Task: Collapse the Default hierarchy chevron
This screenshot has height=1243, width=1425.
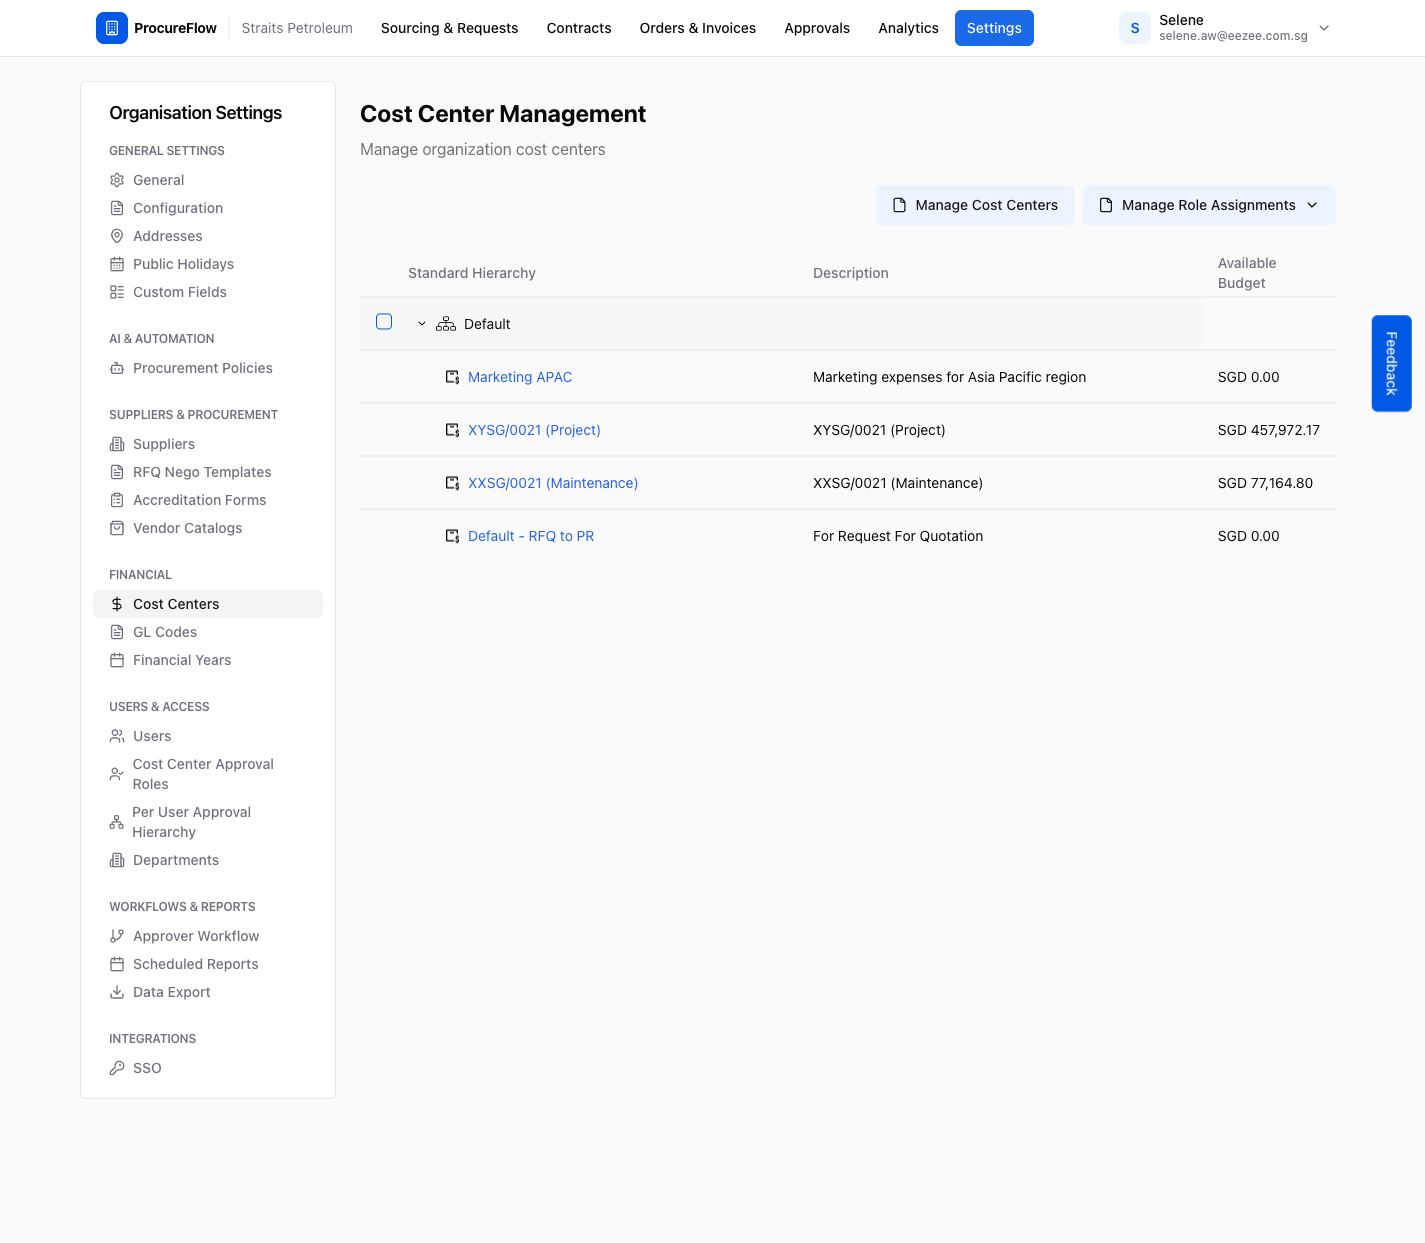Action: [422, 324]
